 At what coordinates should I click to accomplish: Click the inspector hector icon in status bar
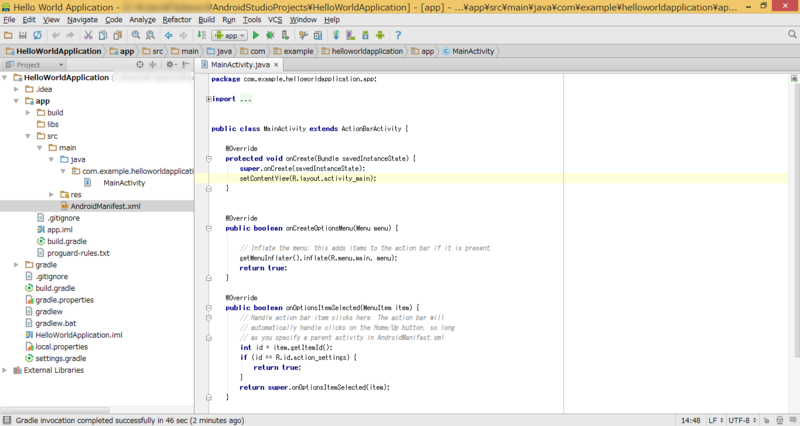tap(780, 420)
